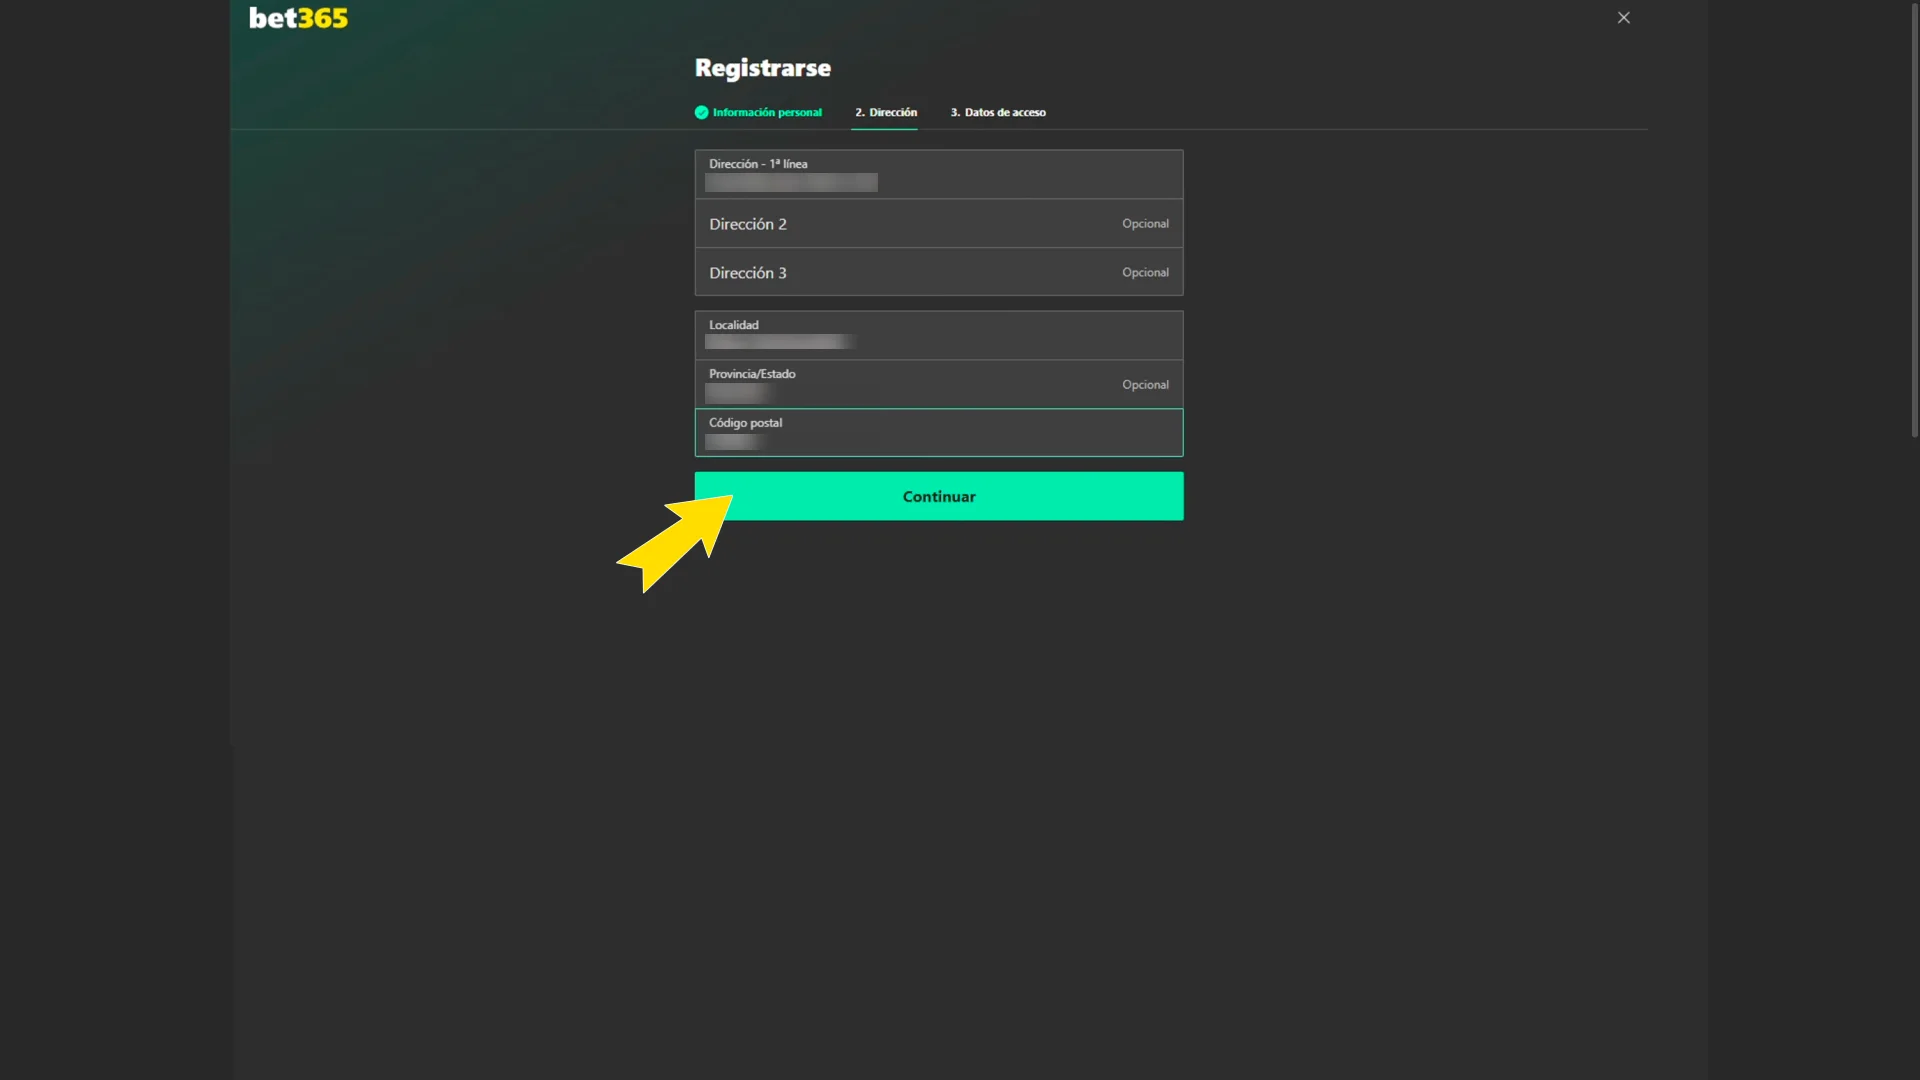Click the highlighted Código postal field

(938, 432)
